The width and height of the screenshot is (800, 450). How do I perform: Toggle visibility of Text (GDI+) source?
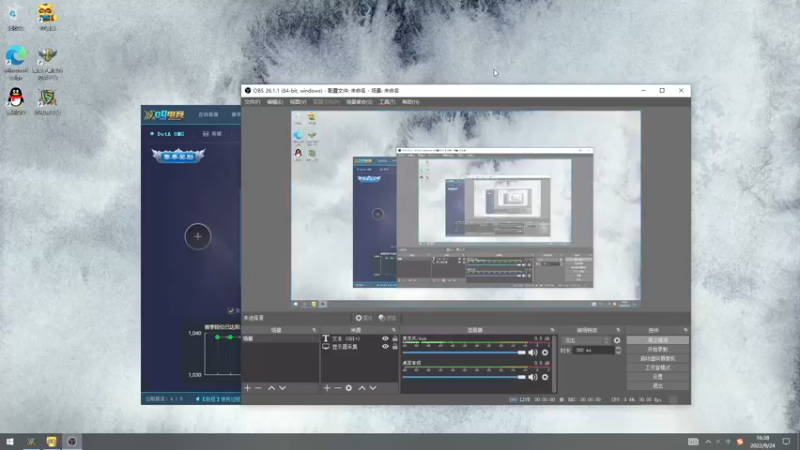385,338
